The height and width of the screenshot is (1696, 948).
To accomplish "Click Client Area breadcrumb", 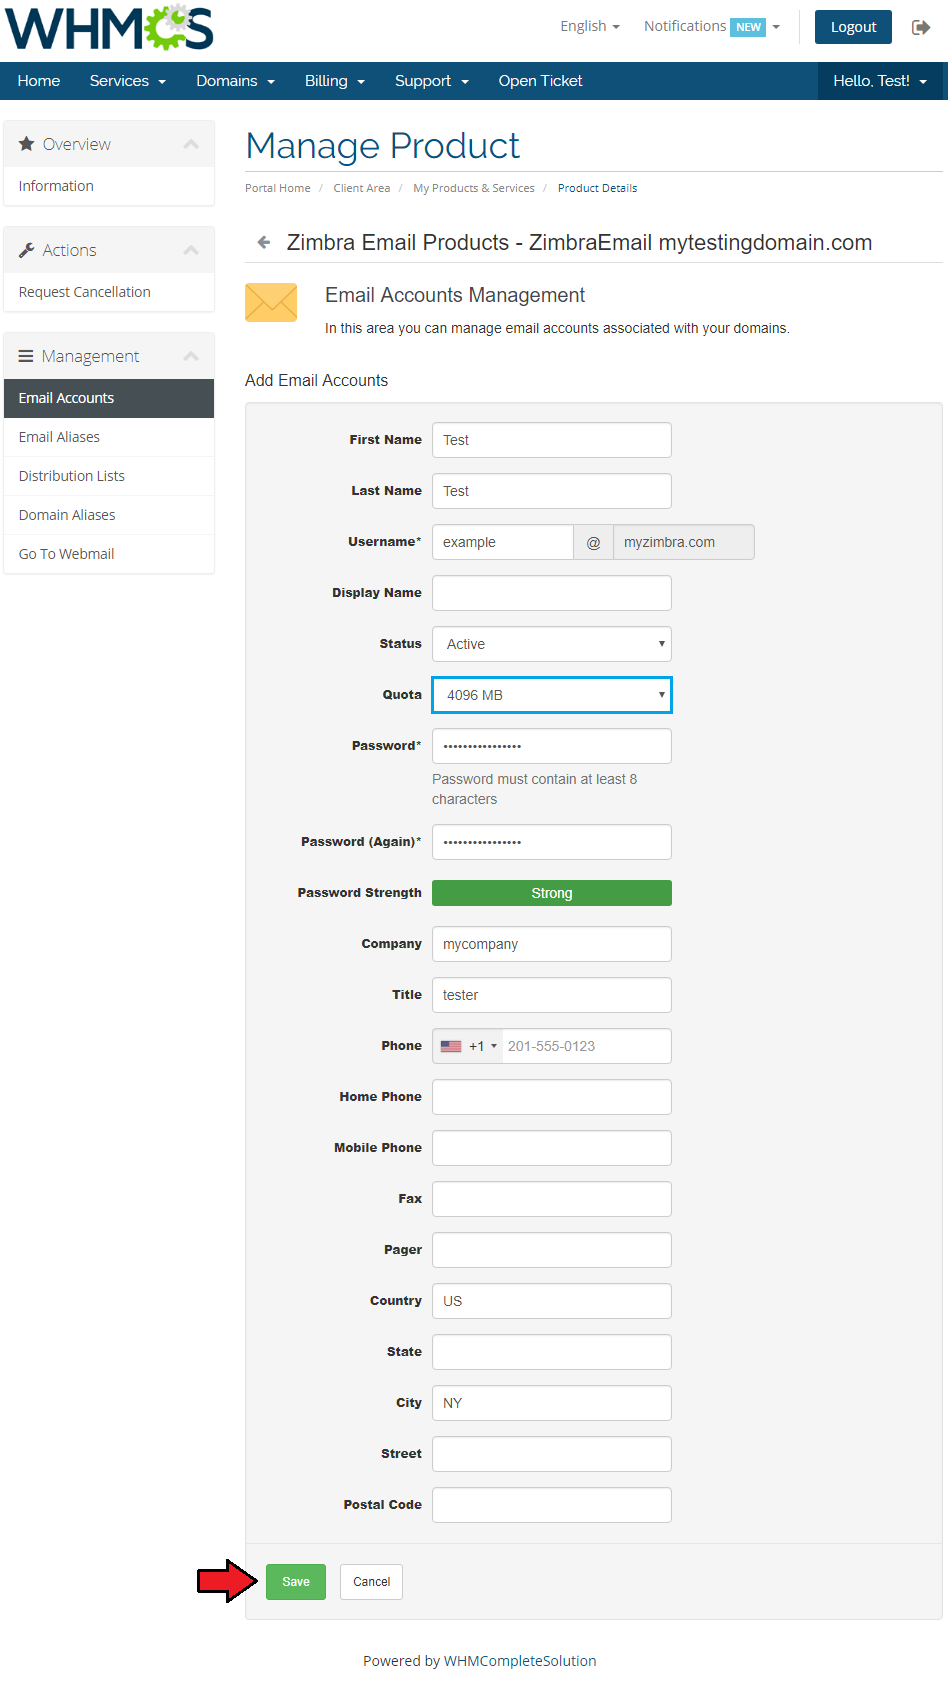I will click(x=362, y=188).
